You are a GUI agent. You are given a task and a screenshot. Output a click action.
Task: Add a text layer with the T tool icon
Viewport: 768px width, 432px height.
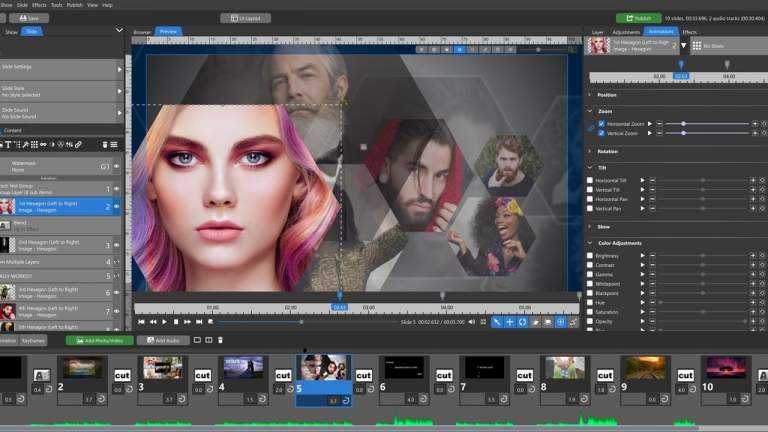(x=8, y=144)
